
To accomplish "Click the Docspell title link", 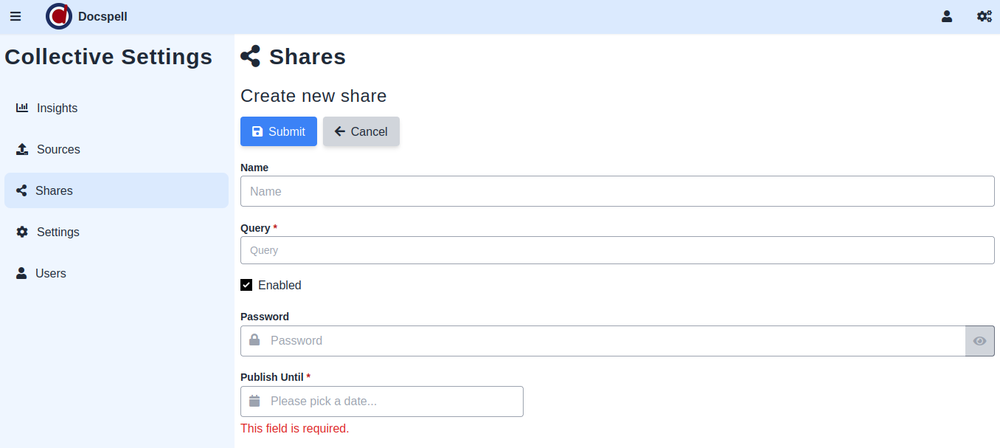I will [x=102, y=16].
